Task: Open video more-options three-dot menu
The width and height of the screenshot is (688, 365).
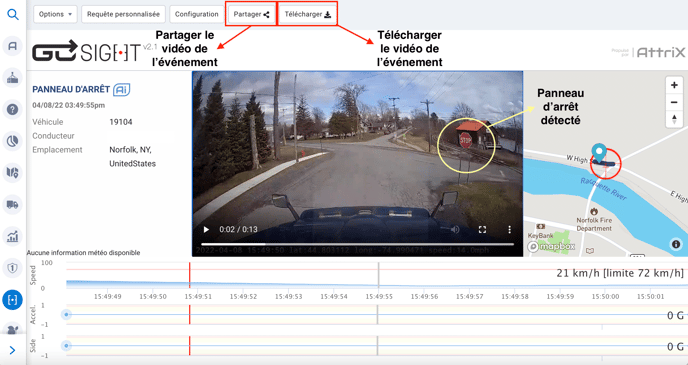Action: [509, 229]
